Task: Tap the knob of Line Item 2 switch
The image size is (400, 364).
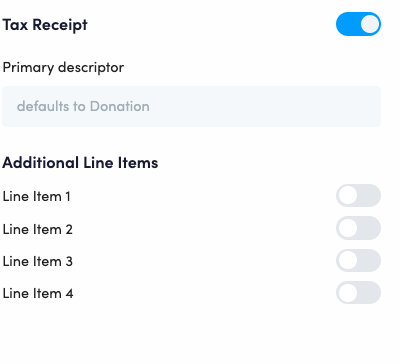Action: point(348,228)
